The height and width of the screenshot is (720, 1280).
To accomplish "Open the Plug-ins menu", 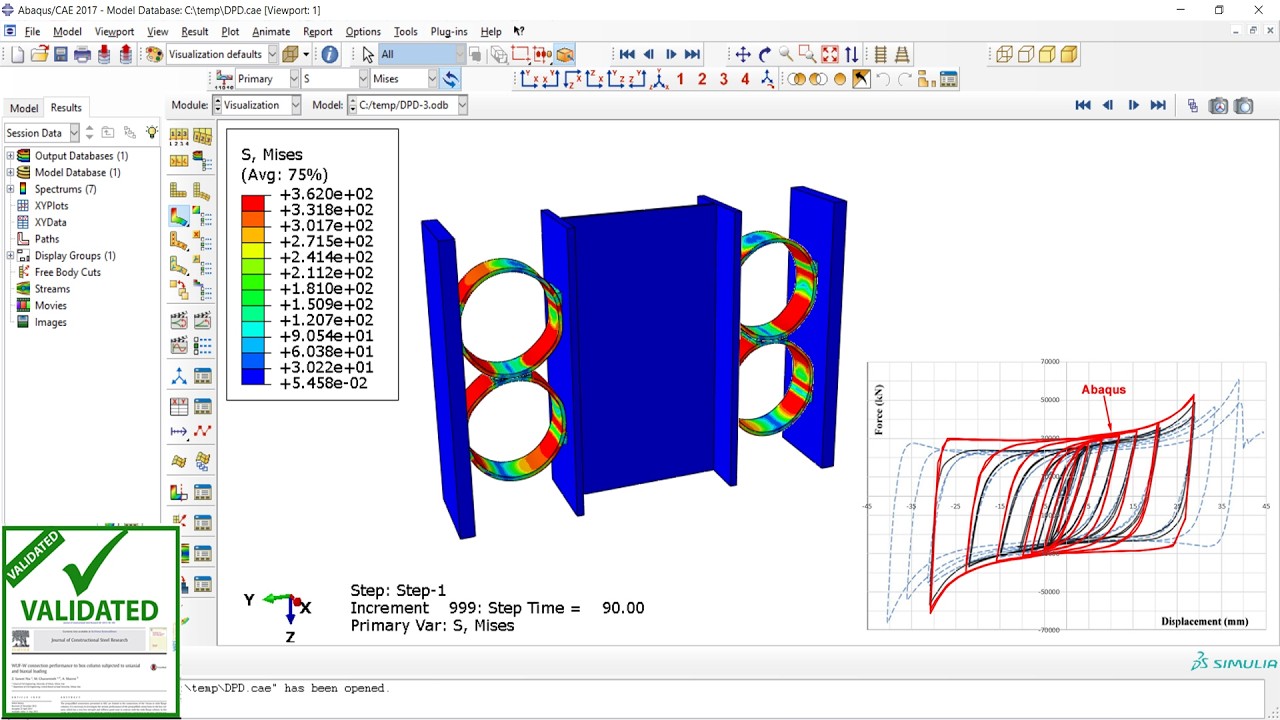I will click(448, 31).
